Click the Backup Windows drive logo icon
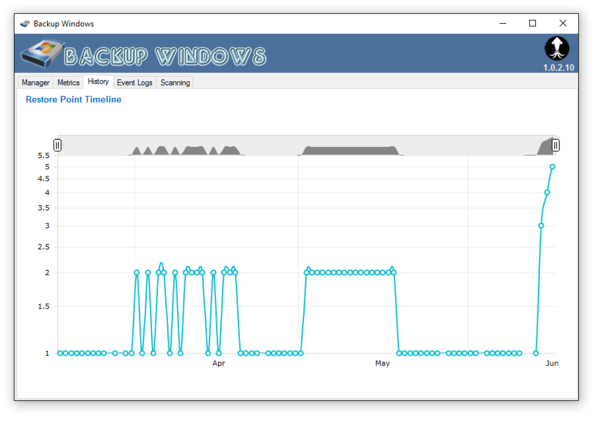600x424 pixels. (x=42, y=54)
